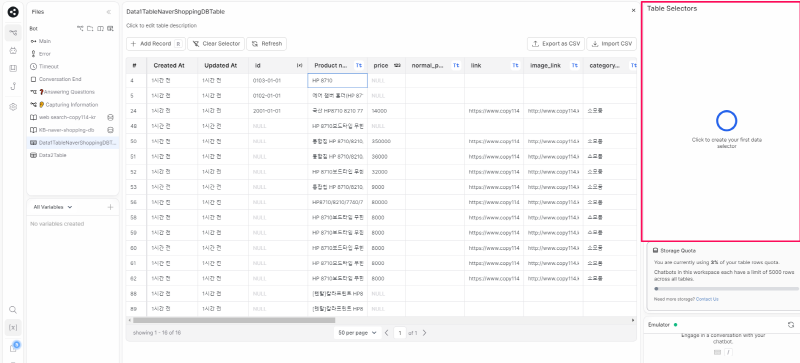The image size is (800, 363).
Task: Click the Contact Us link
Action: pos(707,299)
